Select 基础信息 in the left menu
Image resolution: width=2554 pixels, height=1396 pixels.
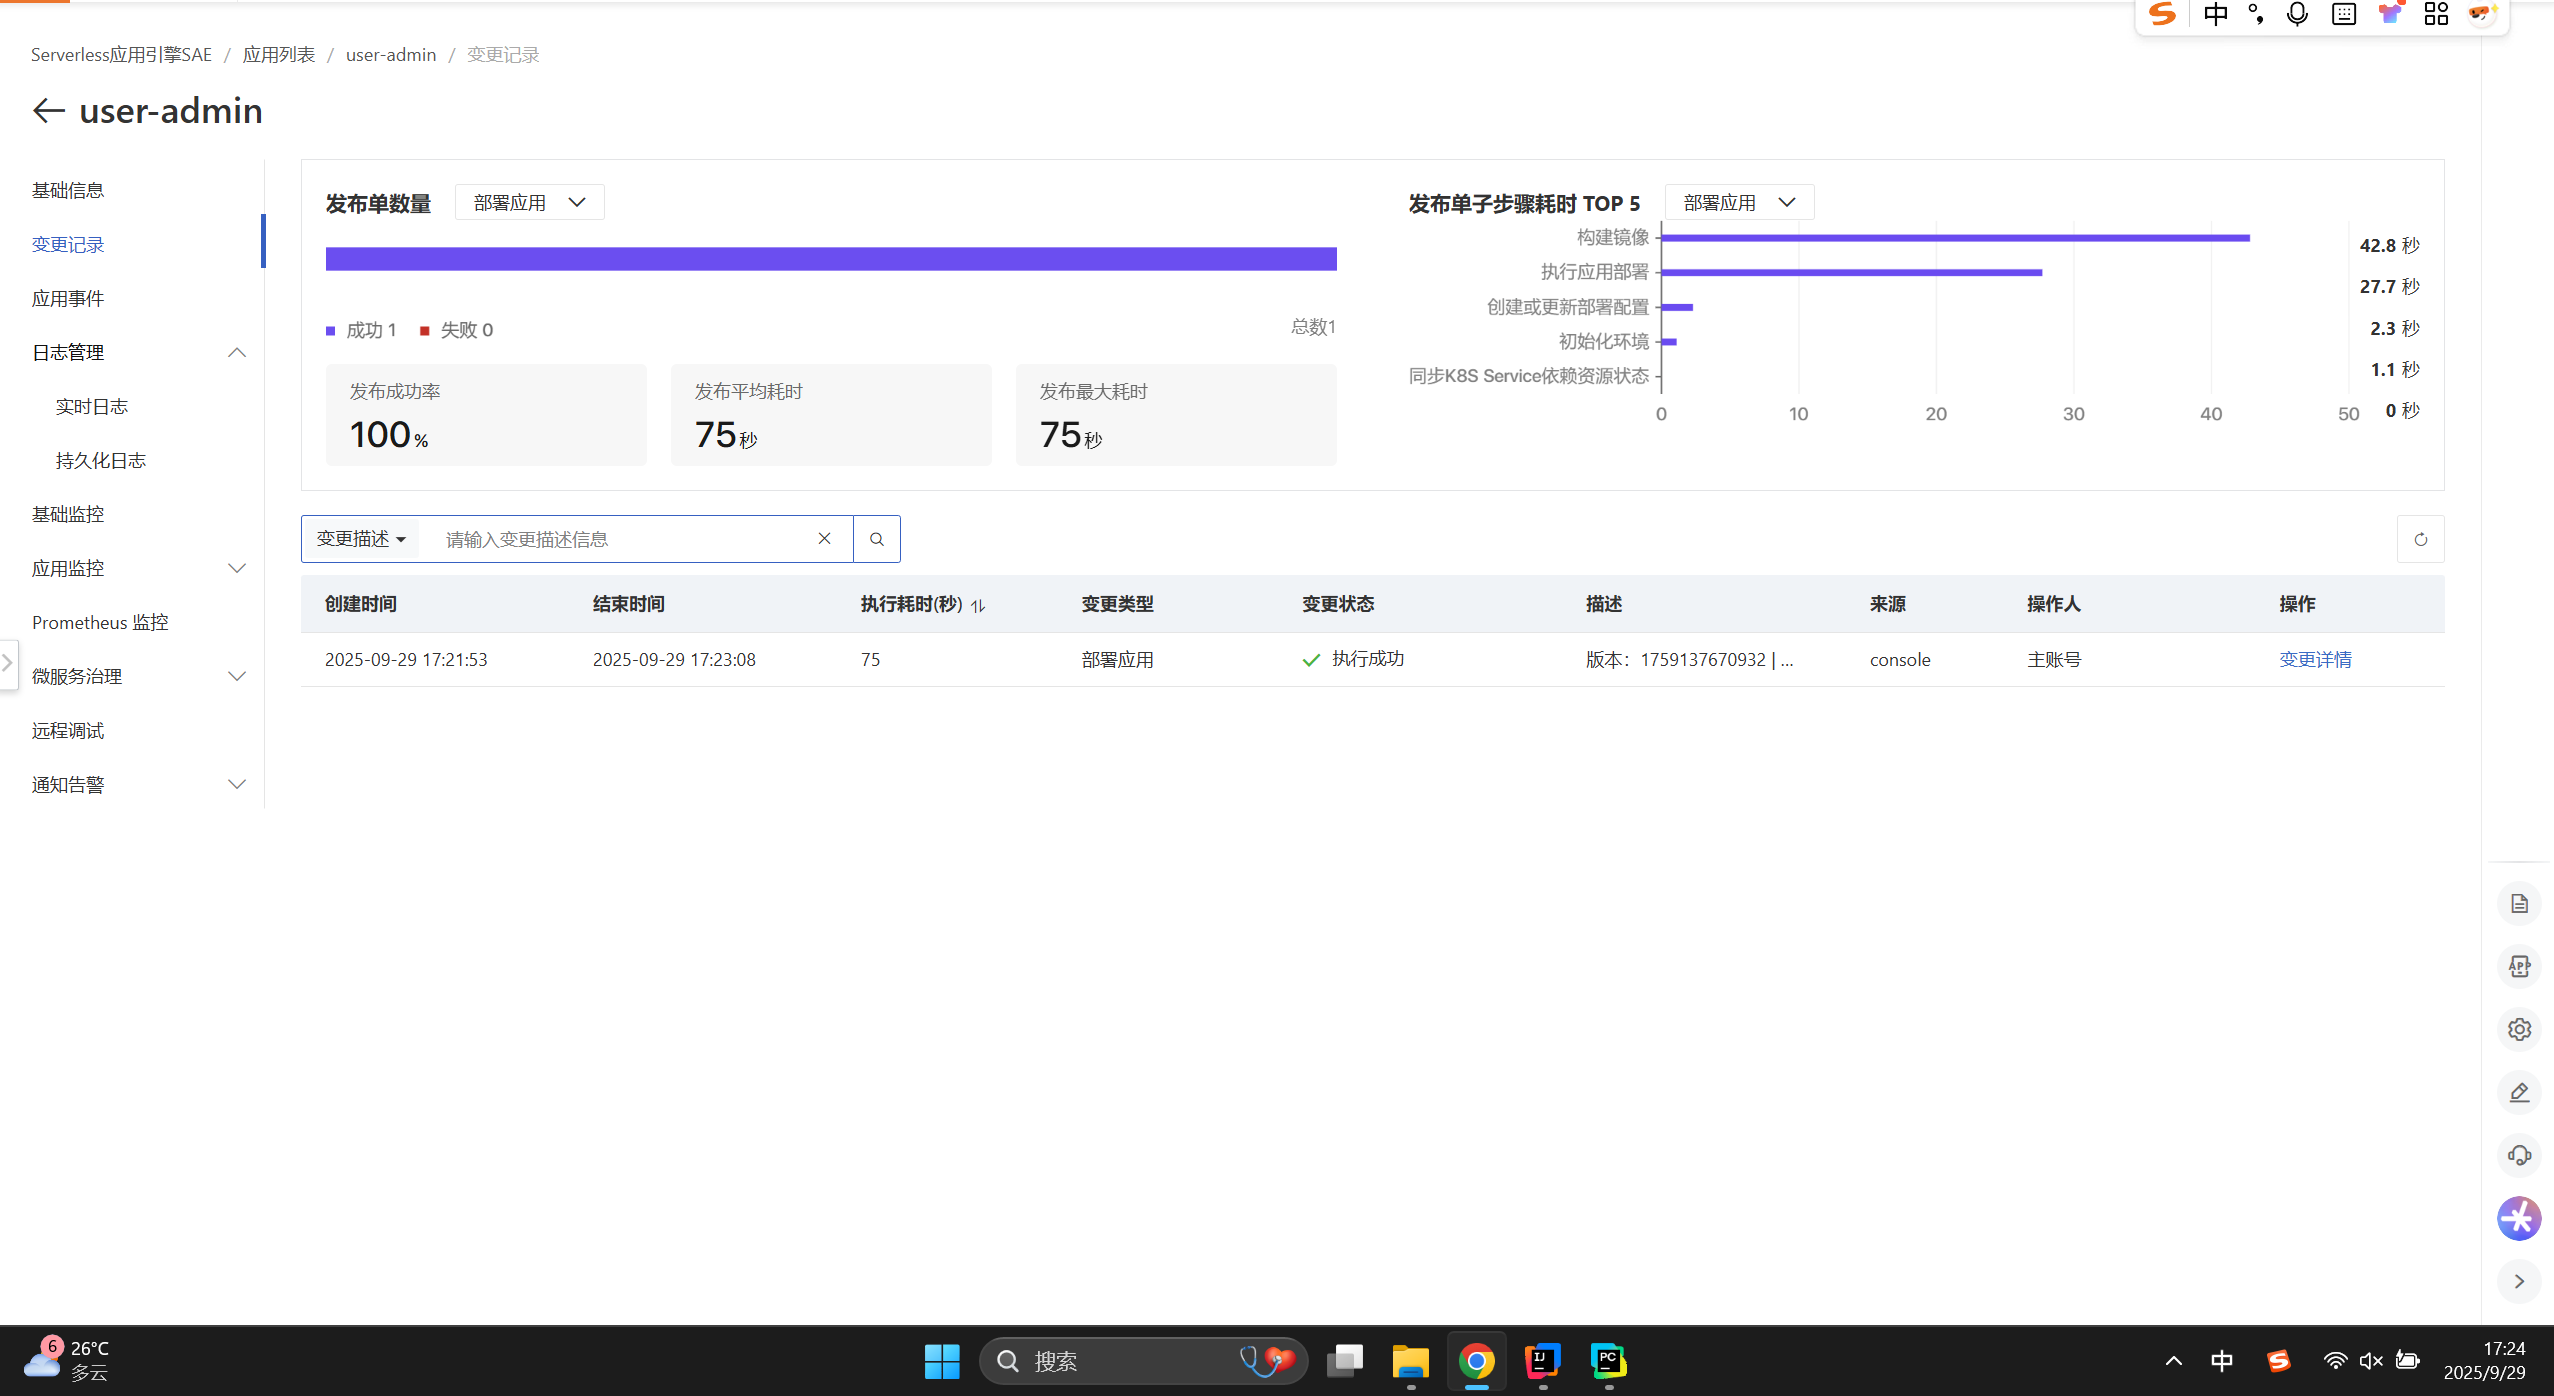[x=68, y=190]
